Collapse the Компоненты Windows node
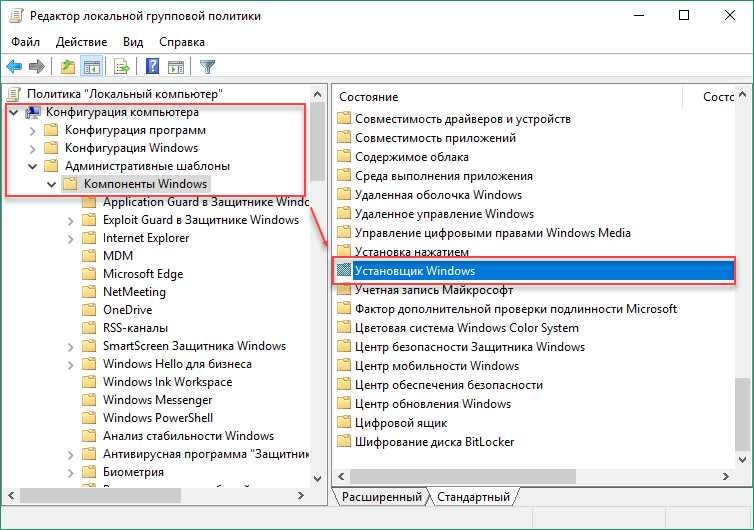 click(x=51, y=184)
